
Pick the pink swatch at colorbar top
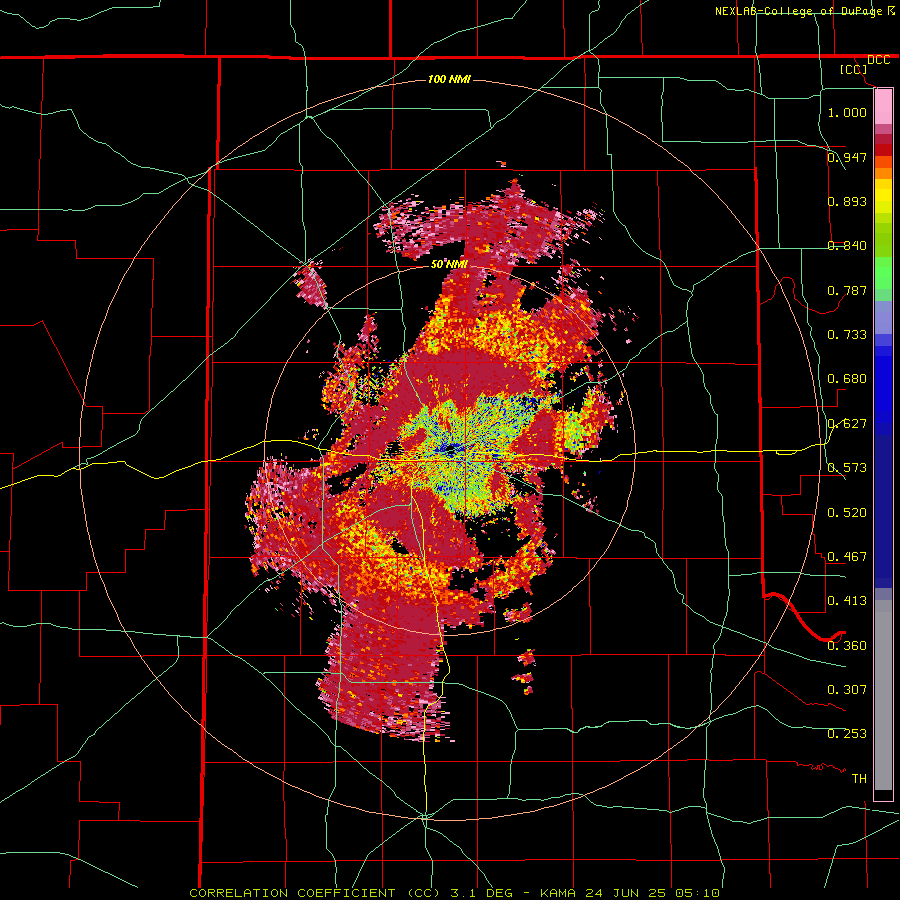(x=883, y=106)
